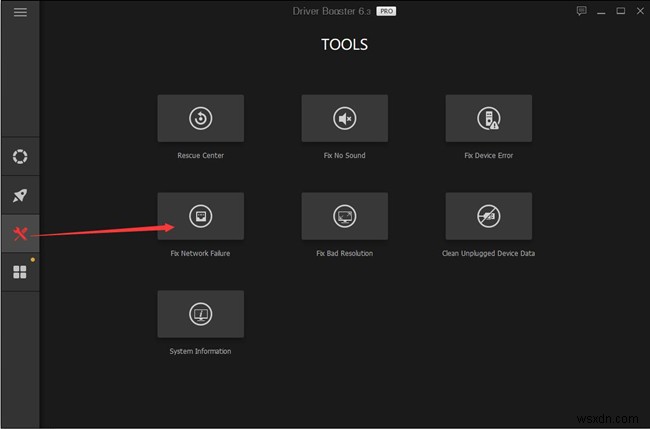Close the Driver Booster window
This screenshot has width=650, height=429.
click(640, 11)
